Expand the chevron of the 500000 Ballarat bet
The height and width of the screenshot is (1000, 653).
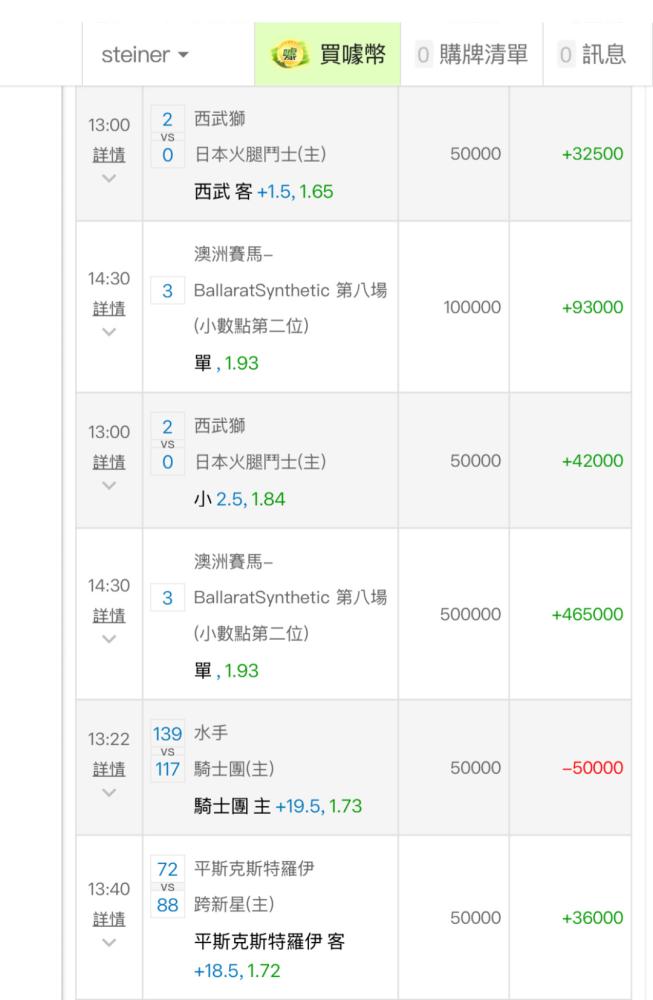coord(109,638)
